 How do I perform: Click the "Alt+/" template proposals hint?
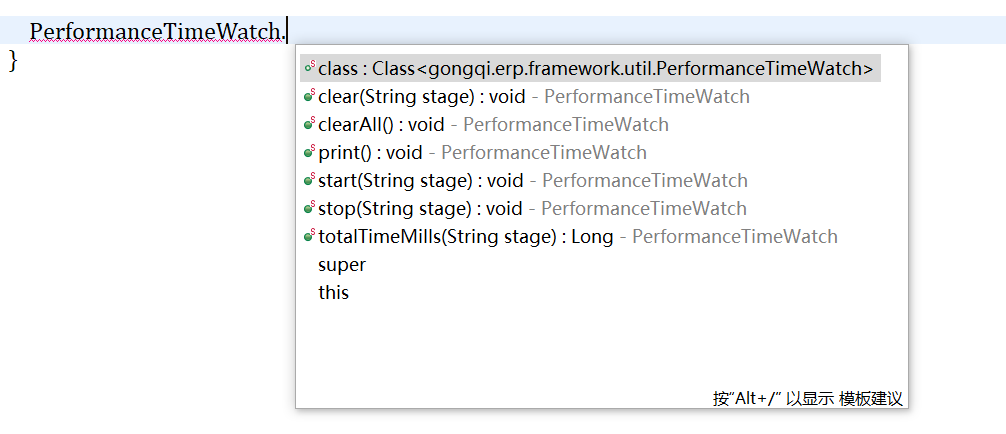pos(807,398)
